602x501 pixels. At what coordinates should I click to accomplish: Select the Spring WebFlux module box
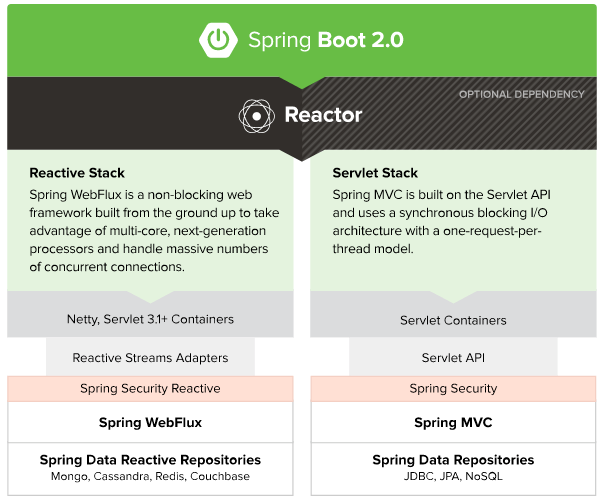click(x=150, y=422)
